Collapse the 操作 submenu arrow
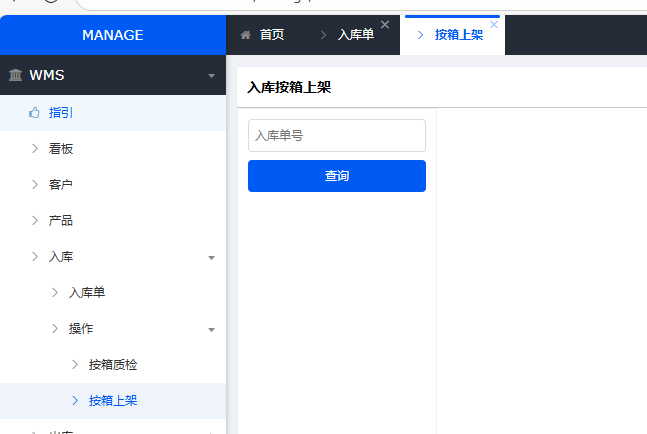Image resolution: width=647 pixels, height=434 pixels. coord(211,329)
